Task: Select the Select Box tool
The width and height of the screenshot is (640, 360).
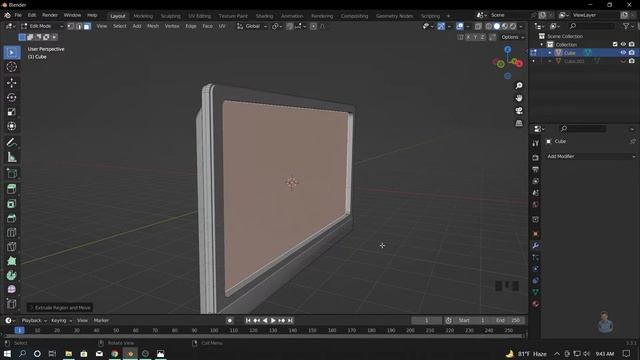Action: point(11,53)
